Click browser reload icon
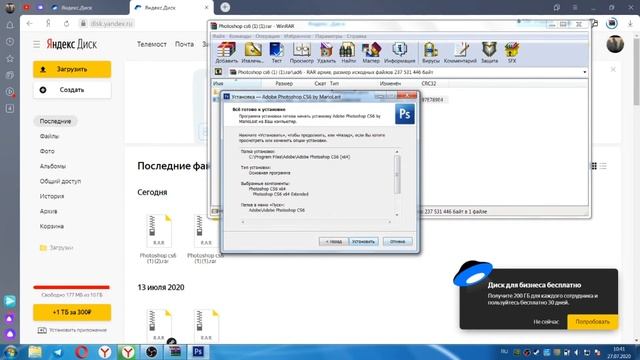The height and width of the screenshot is (360, 640). point(66,24)
